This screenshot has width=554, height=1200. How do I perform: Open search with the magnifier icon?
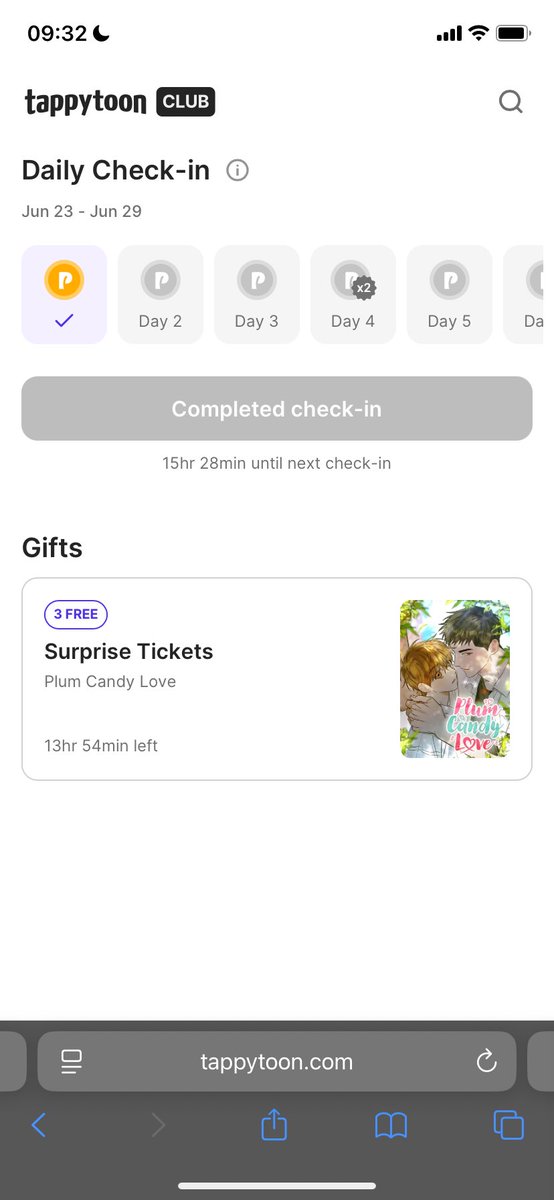point(511,102)
